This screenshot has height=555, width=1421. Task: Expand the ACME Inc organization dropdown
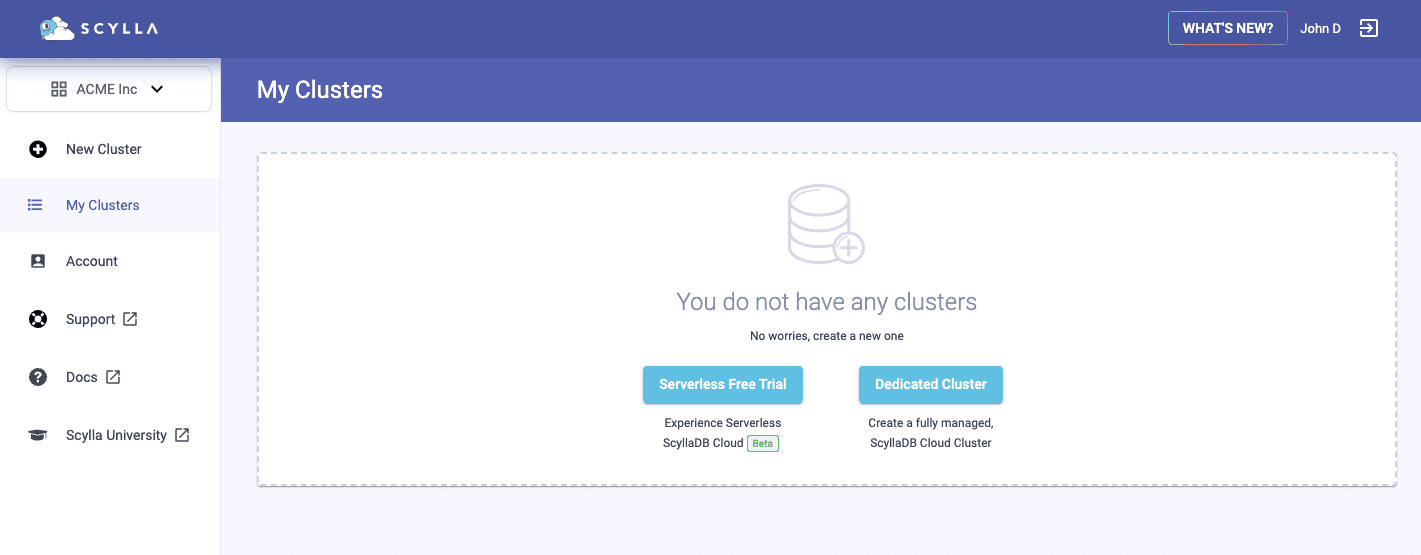coord(109,89)
